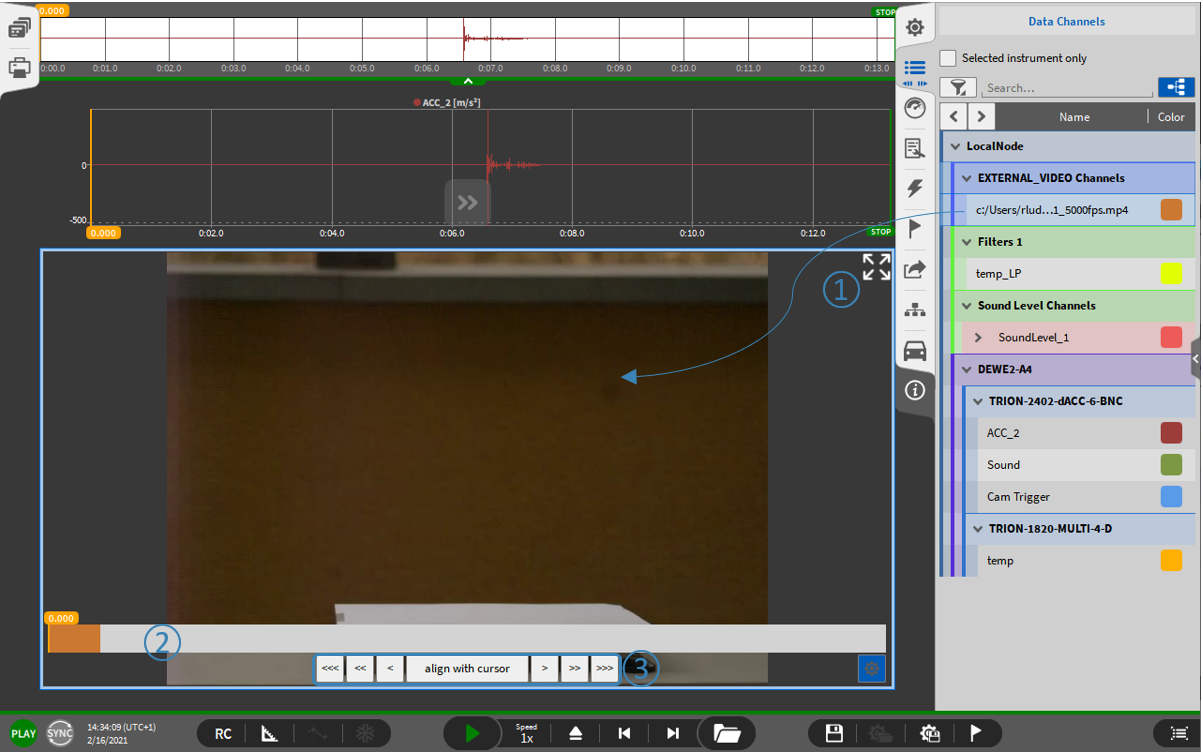Image resolution: width=1203 pixels, height=753 pixels.
Task: Open video instrument settings gear
Action: tap(871, 668)
